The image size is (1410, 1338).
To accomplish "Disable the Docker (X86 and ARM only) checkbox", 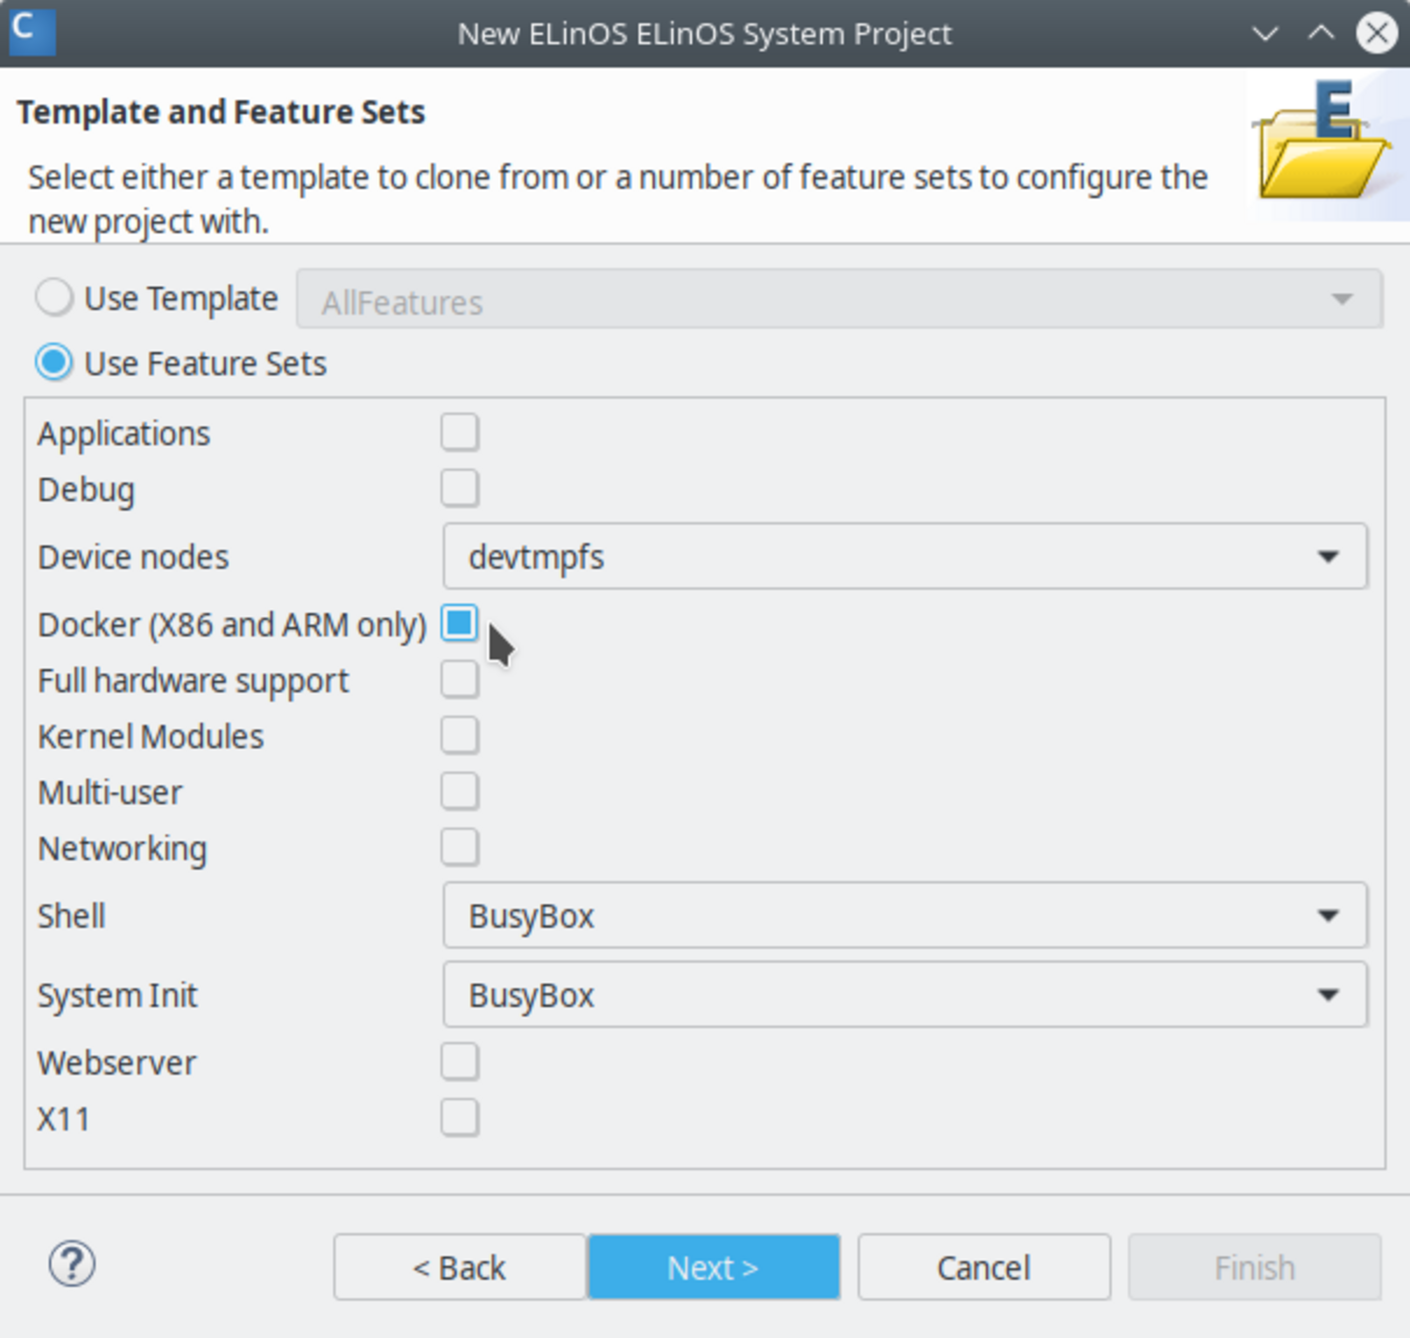I will [460, 623].
